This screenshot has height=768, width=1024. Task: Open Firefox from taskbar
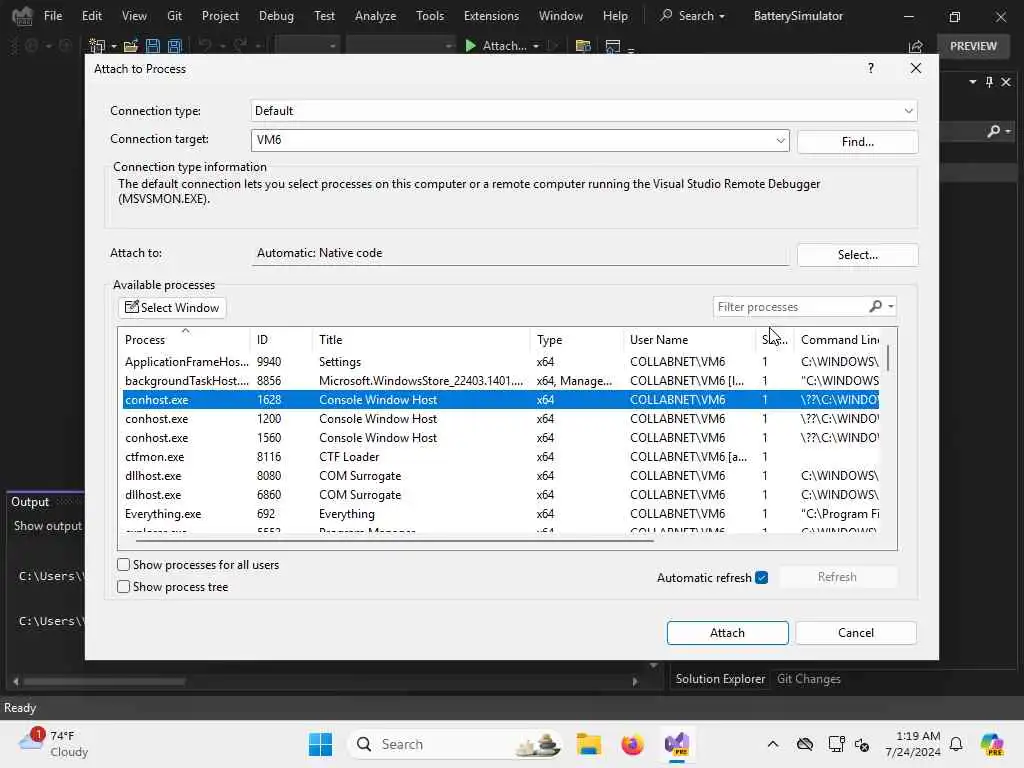pyautogui.click(x=632, y=744)
